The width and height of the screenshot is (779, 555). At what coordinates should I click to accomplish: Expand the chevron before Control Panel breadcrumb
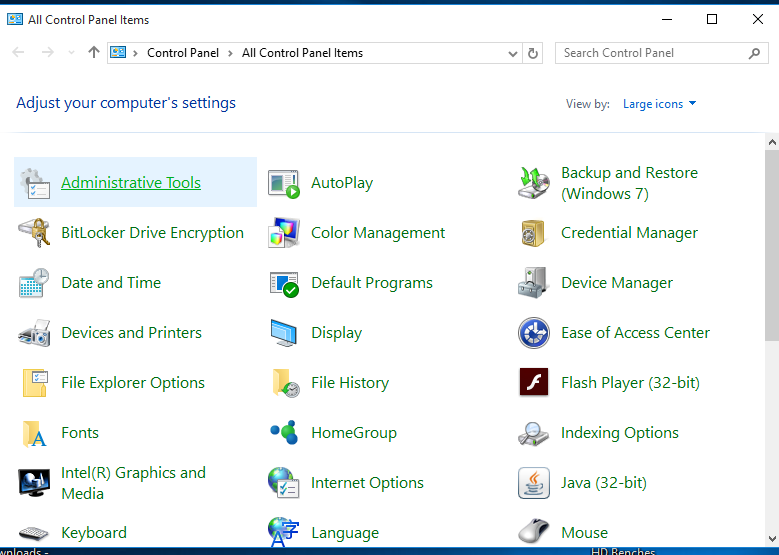click(x=135, y=53)
